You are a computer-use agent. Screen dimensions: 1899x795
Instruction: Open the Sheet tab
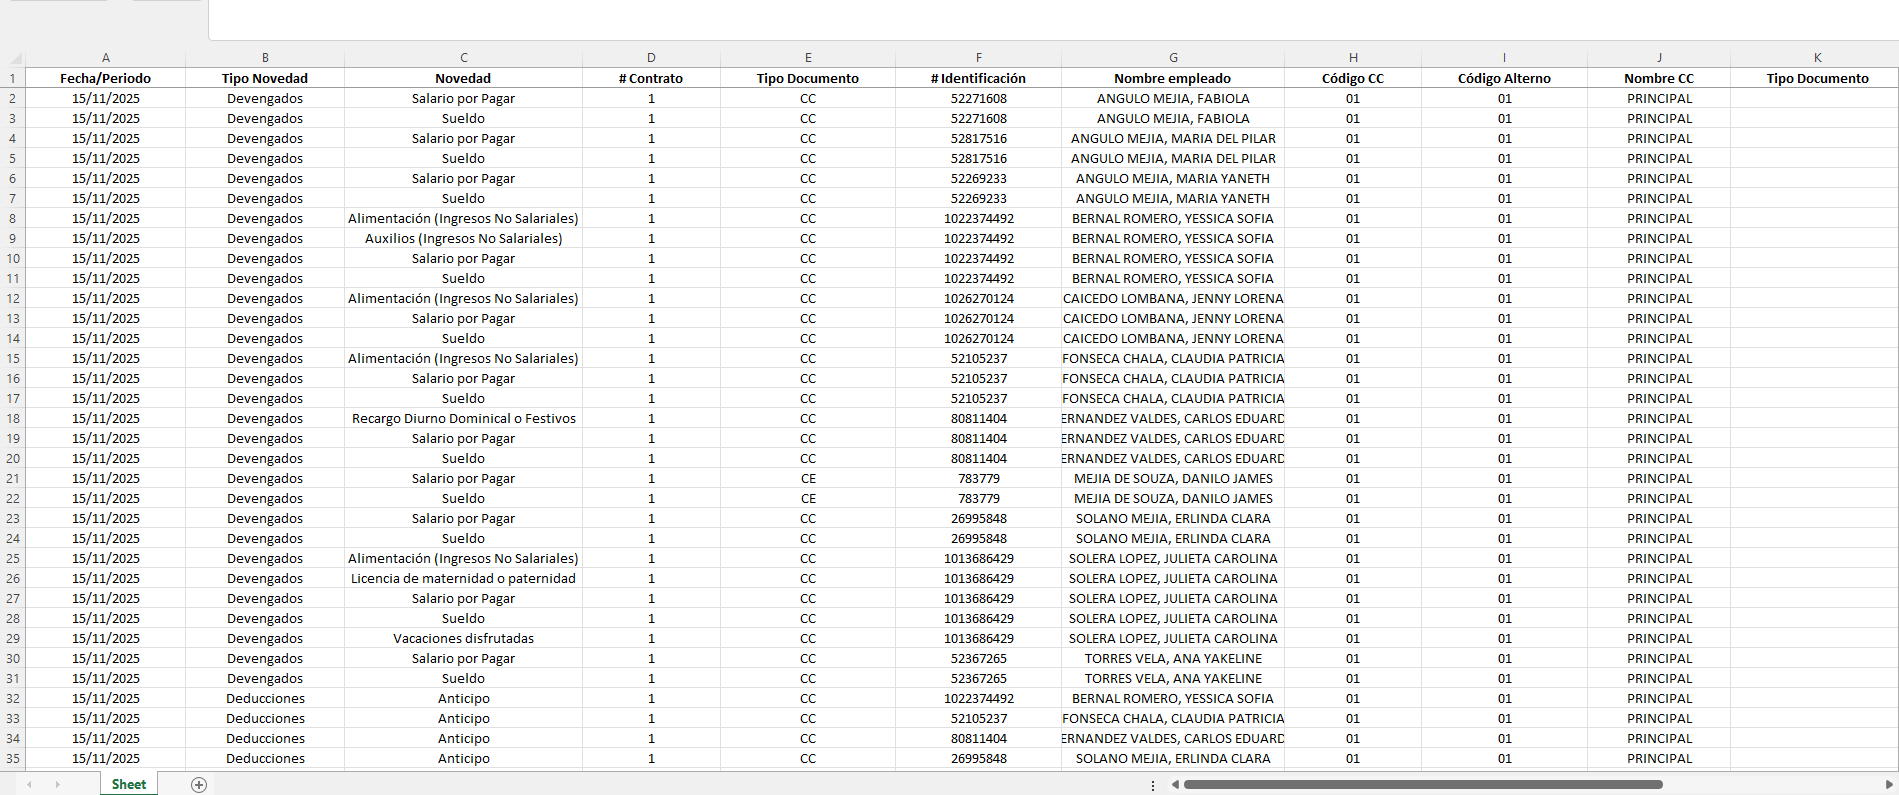pos(128,785)
